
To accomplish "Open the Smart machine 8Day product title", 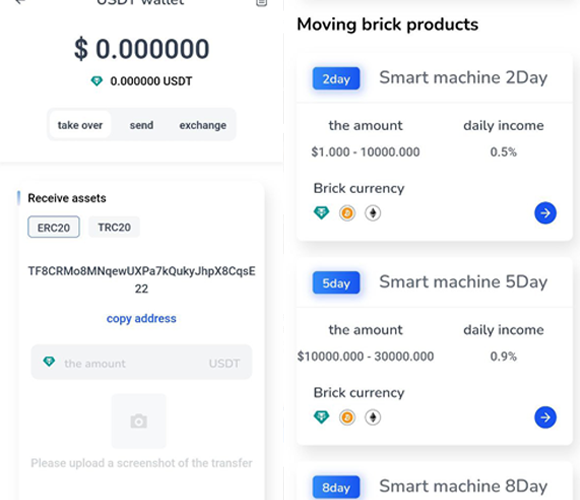I will [463, 486].
